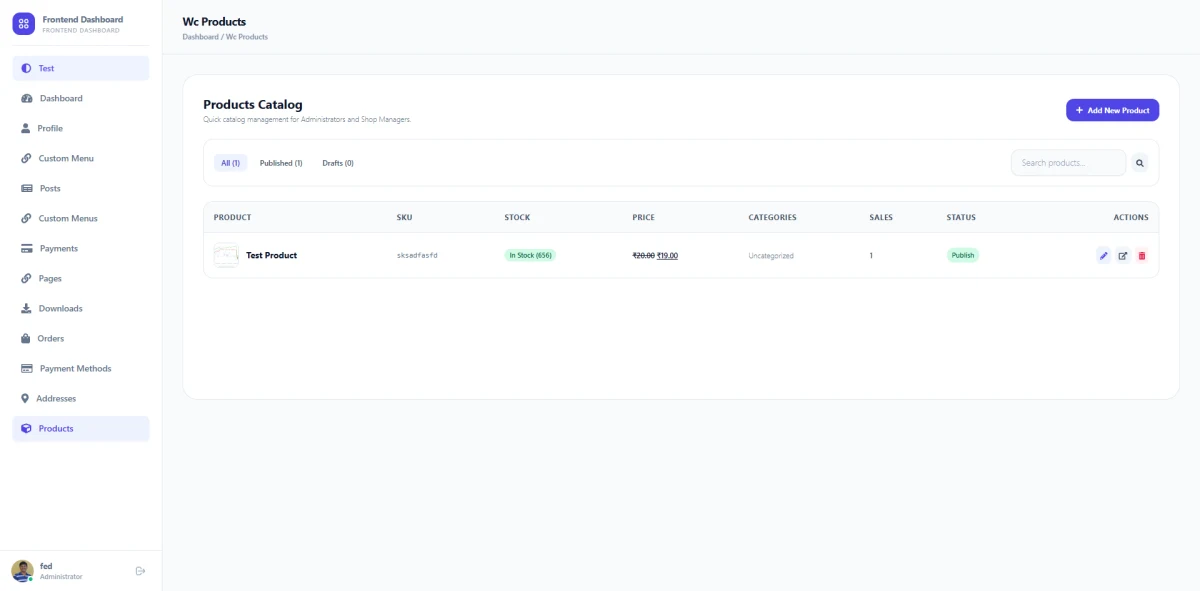The height and width of the screenshot is (591, 1200).
Task: Click the Products box sidebar icon
Action: pos(26,428)
